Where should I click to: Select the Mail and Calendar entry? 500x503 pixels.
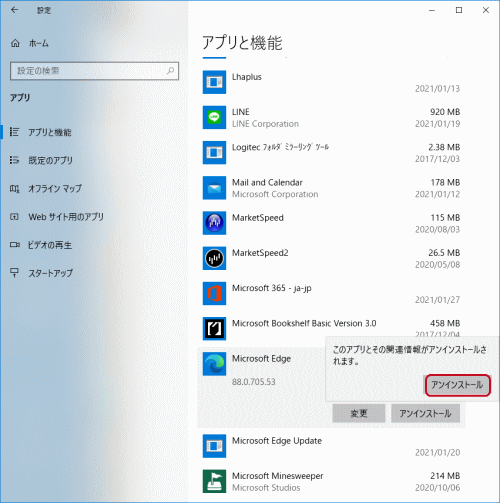[267, 183]
